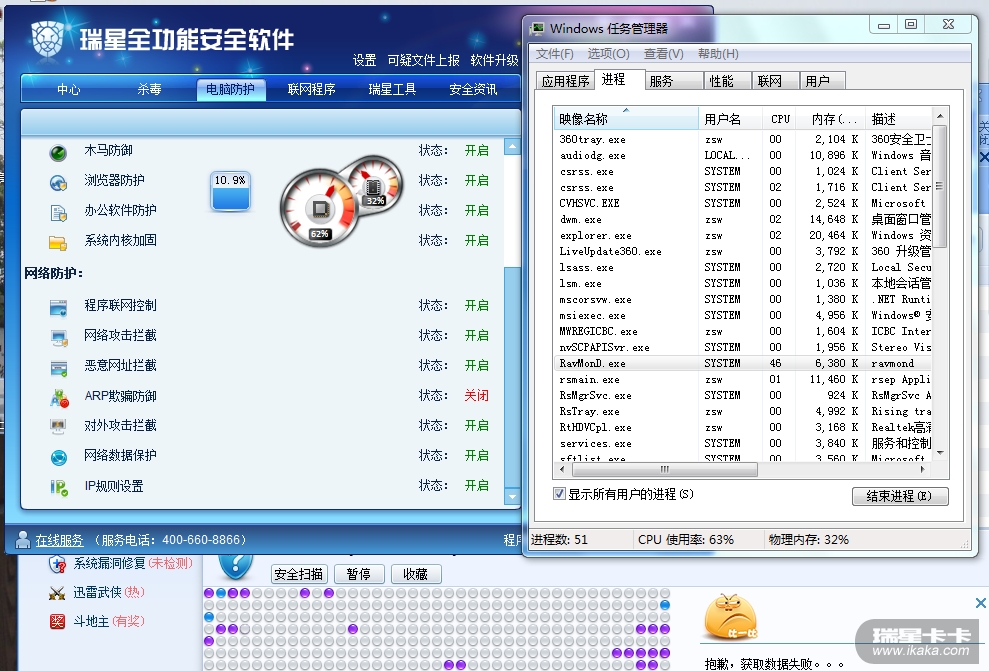The height and width of the screenshot is (671, 989).
Task: Click the 迅雷武侠 crossed swords icon
Action: pyautogui.click(x=57, y=593)
